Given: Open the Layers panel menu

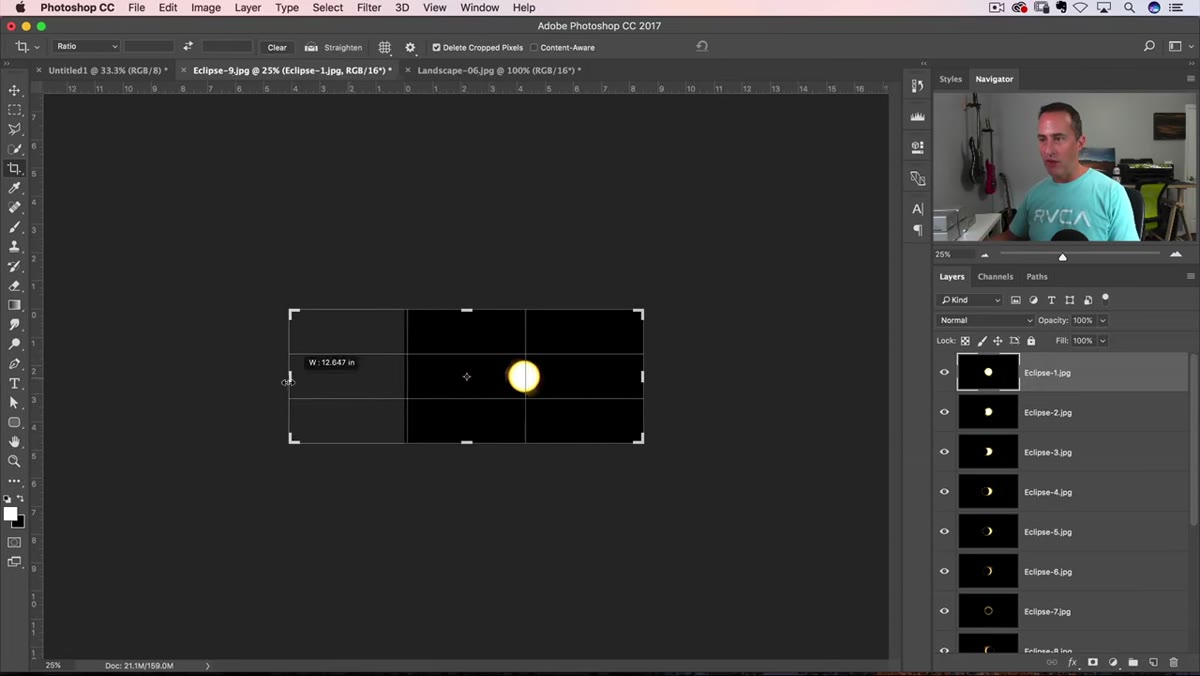Looking at the screenshot, I should click(1190, 276).
